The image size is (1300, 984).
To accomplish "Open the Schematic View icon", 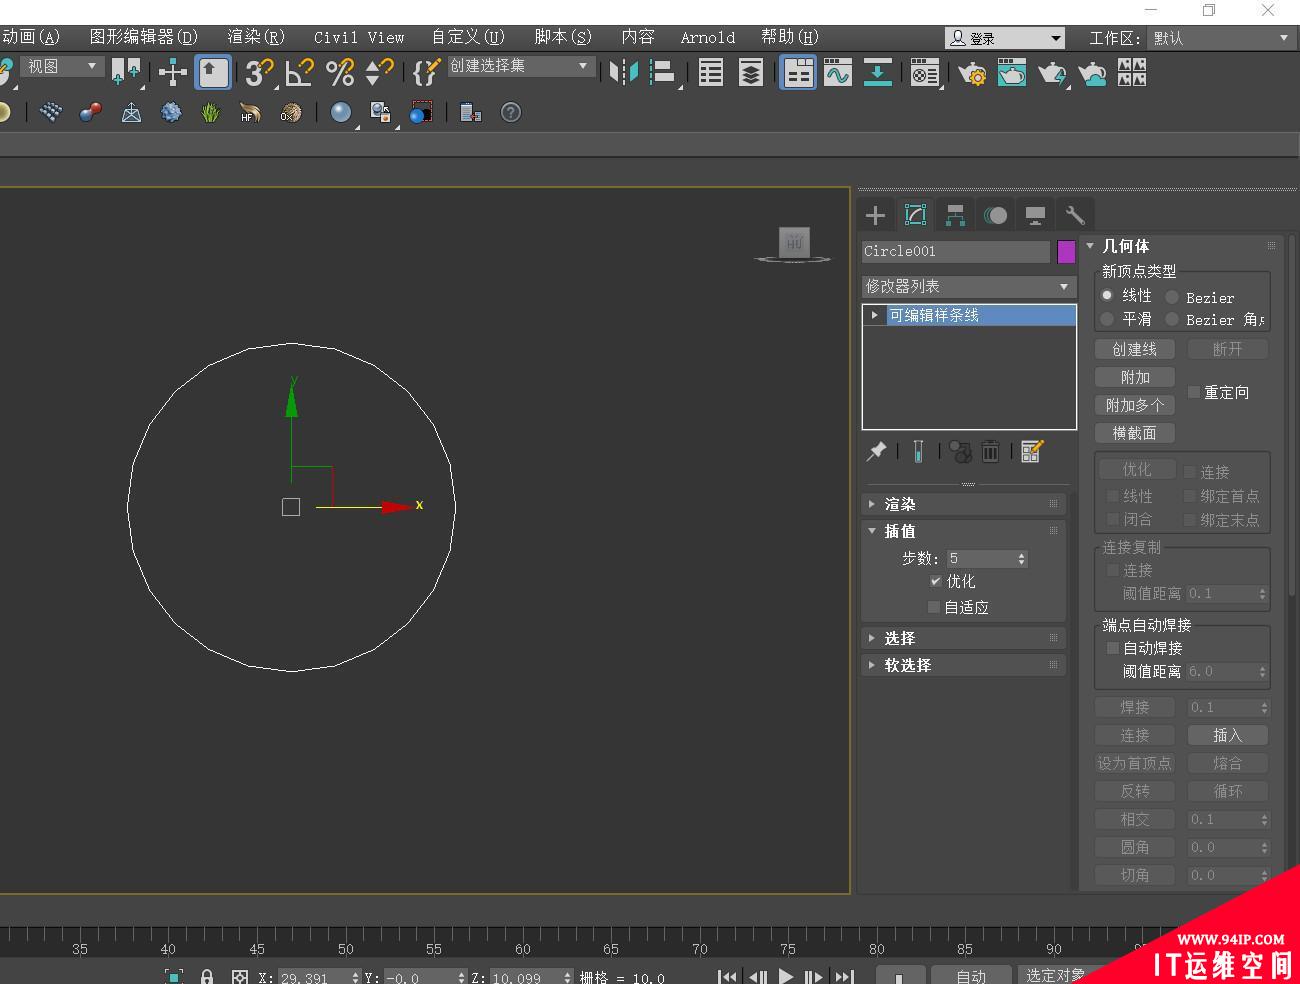I will point(877,72).
